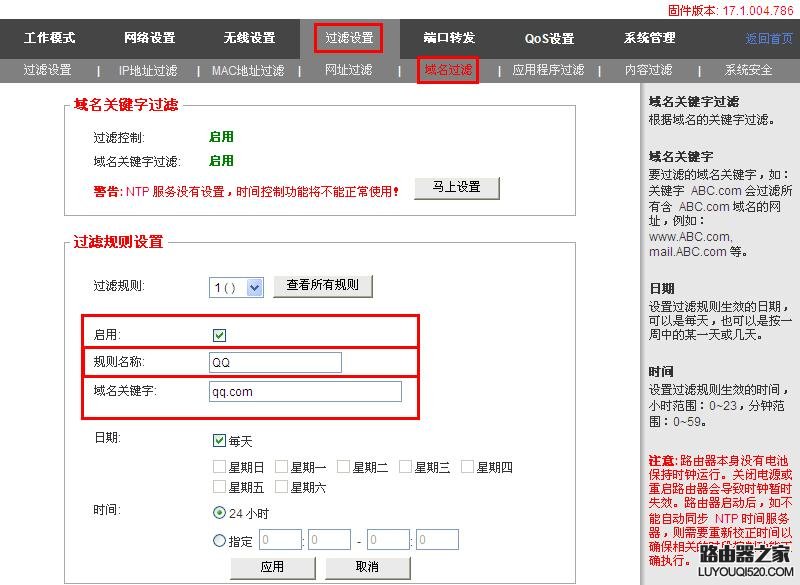The image size is (800, 585).
Task: Open the 系统管理 main menu tab
Action: point(649,38)
